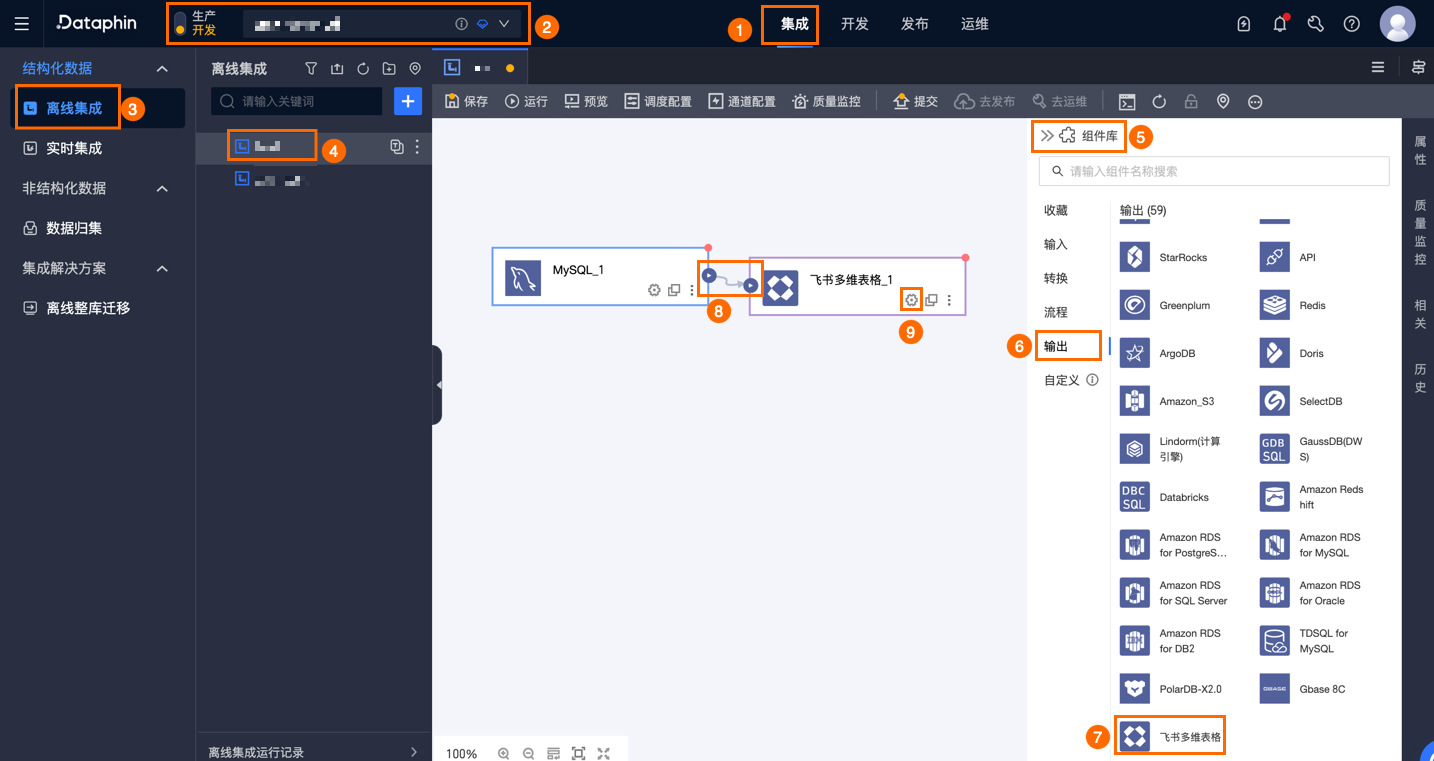Choose the StarRocks output component

(x=1164, y=257)
